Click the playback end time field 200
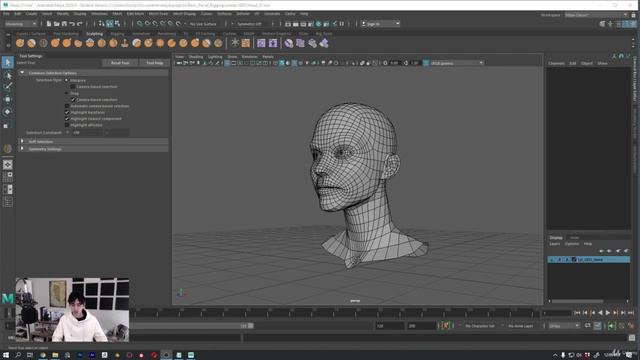The image size is (640, 360). click(x=422, y=326)
